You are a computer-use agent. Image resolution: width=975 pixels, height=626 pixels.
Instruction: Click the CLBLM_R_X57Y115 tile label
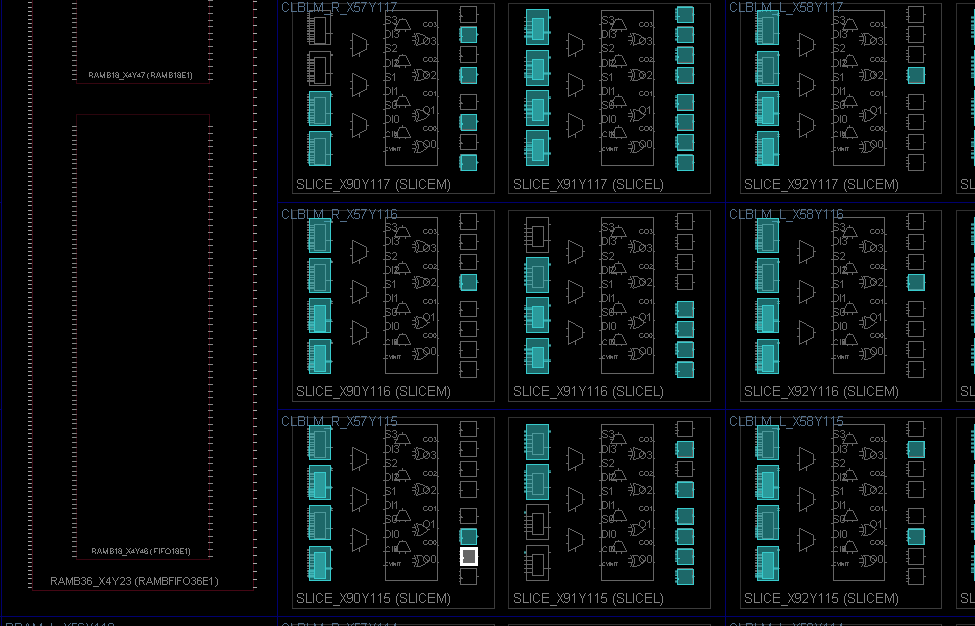click(339, 421)
